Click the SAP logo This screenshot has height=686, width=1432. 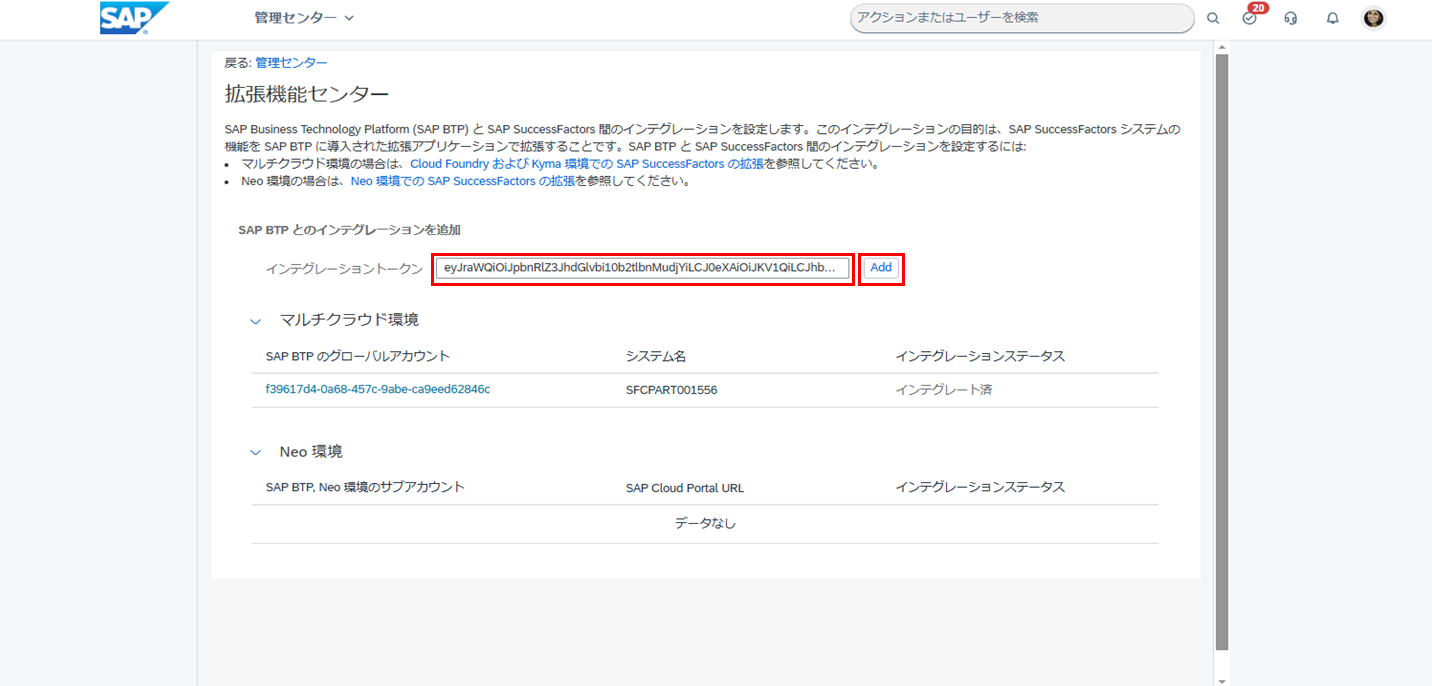click(134, 18)
